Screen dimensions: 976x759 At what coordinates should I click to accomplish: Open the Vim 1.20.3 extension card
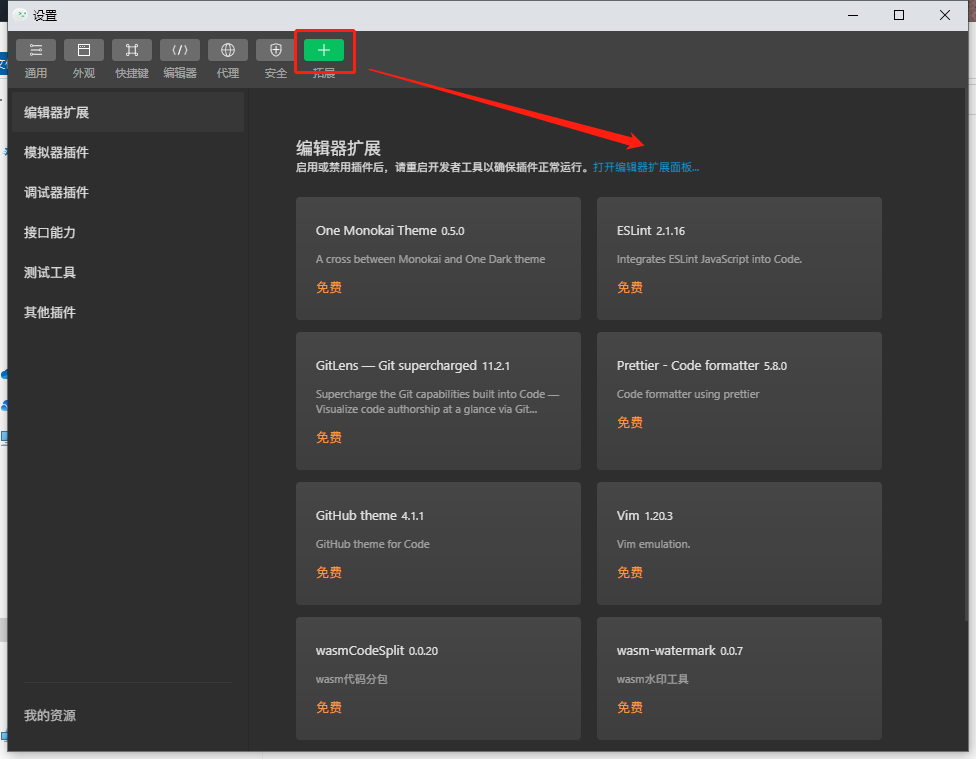click(739, 544)
